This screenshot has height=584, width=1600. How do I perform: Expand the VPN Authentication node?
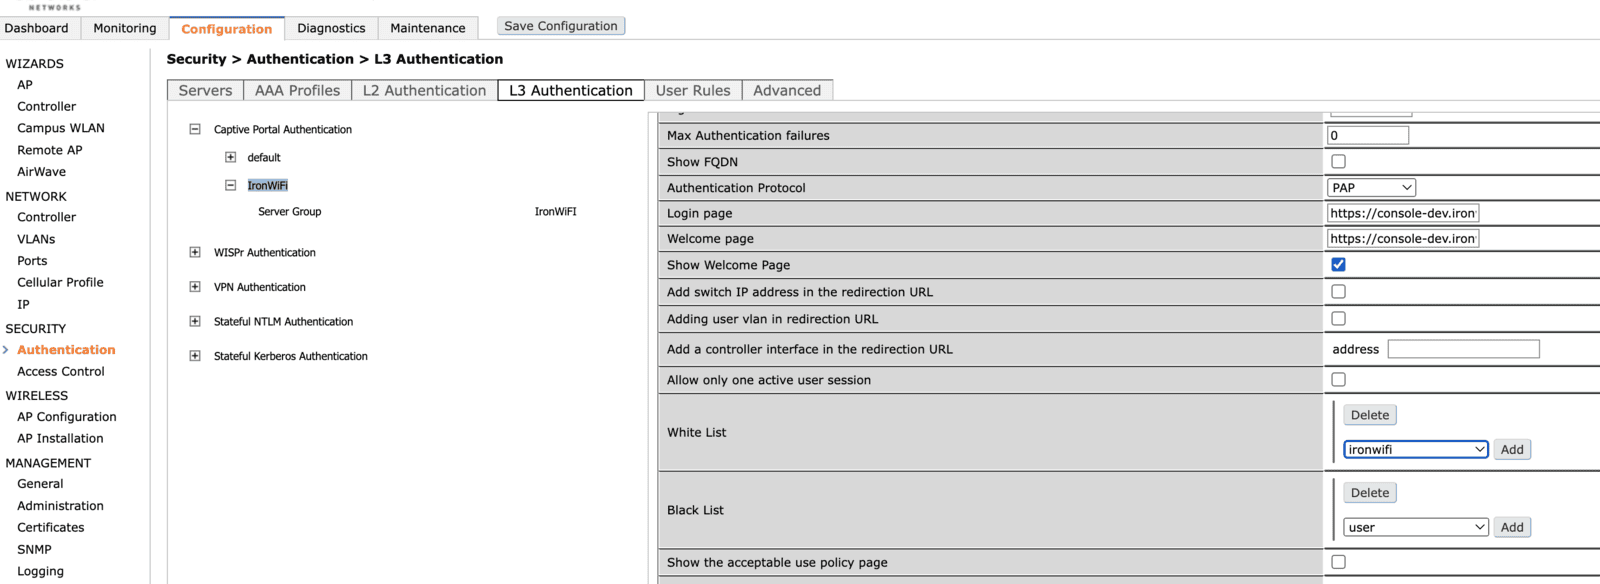(195, 287)
